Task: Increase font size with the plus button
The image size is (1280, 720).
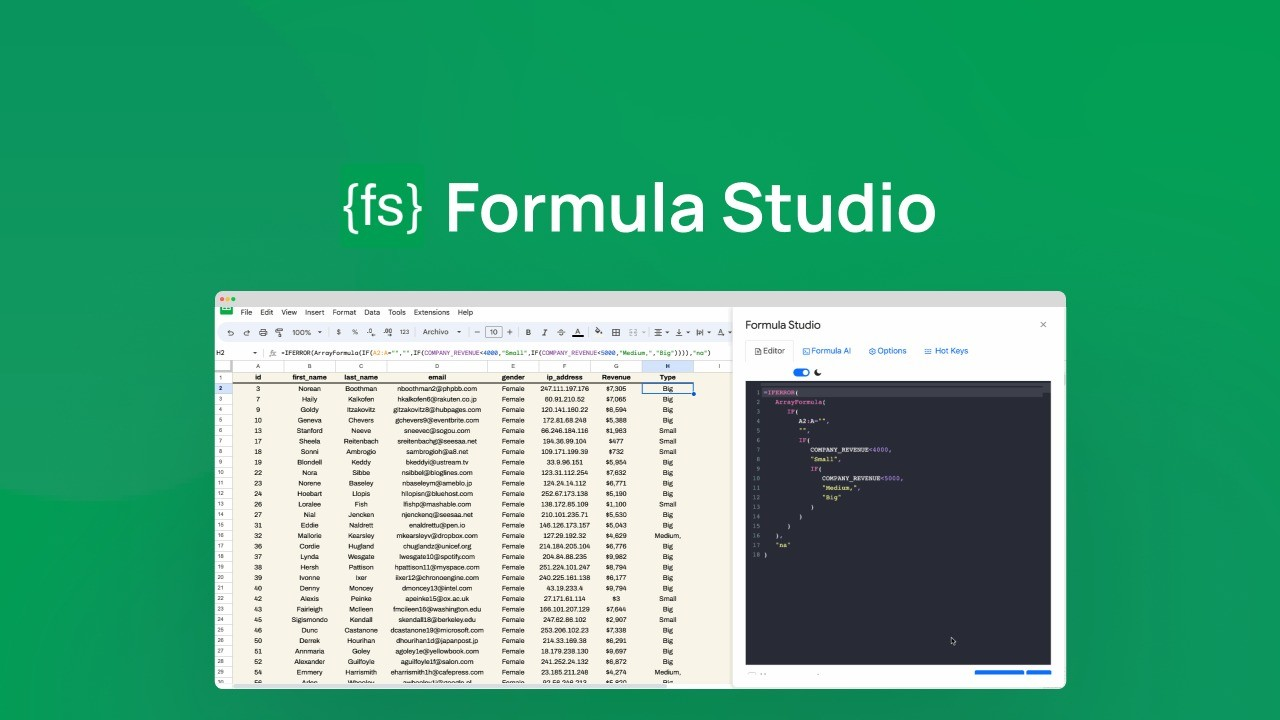Action: pos(509,332)
